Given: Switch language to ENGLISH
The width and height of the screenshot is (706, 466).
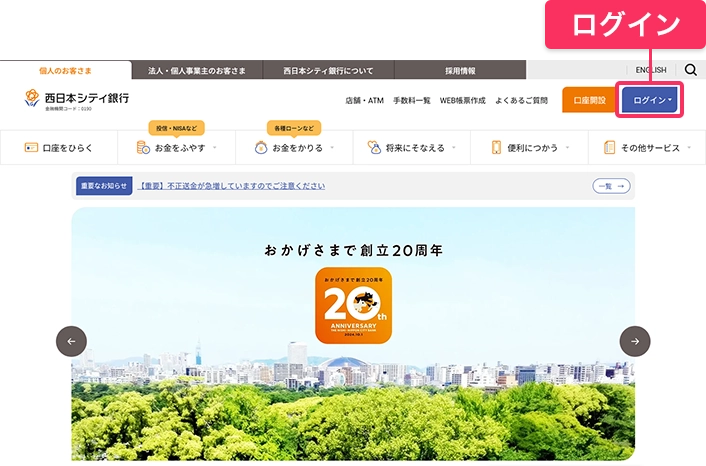Looking at the screenshot, I should (x=651, y=70).
